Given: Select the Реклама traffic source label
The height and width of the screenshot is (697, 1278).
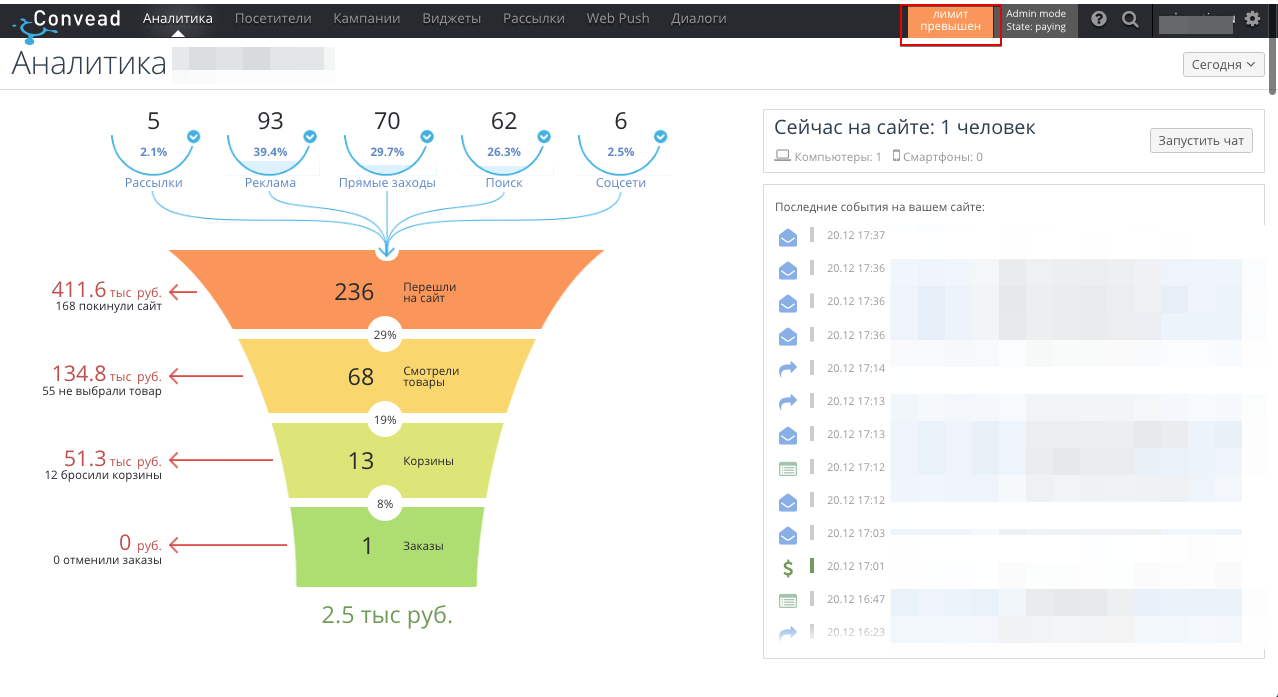Looking at the screenshot, I should (270, 183).
